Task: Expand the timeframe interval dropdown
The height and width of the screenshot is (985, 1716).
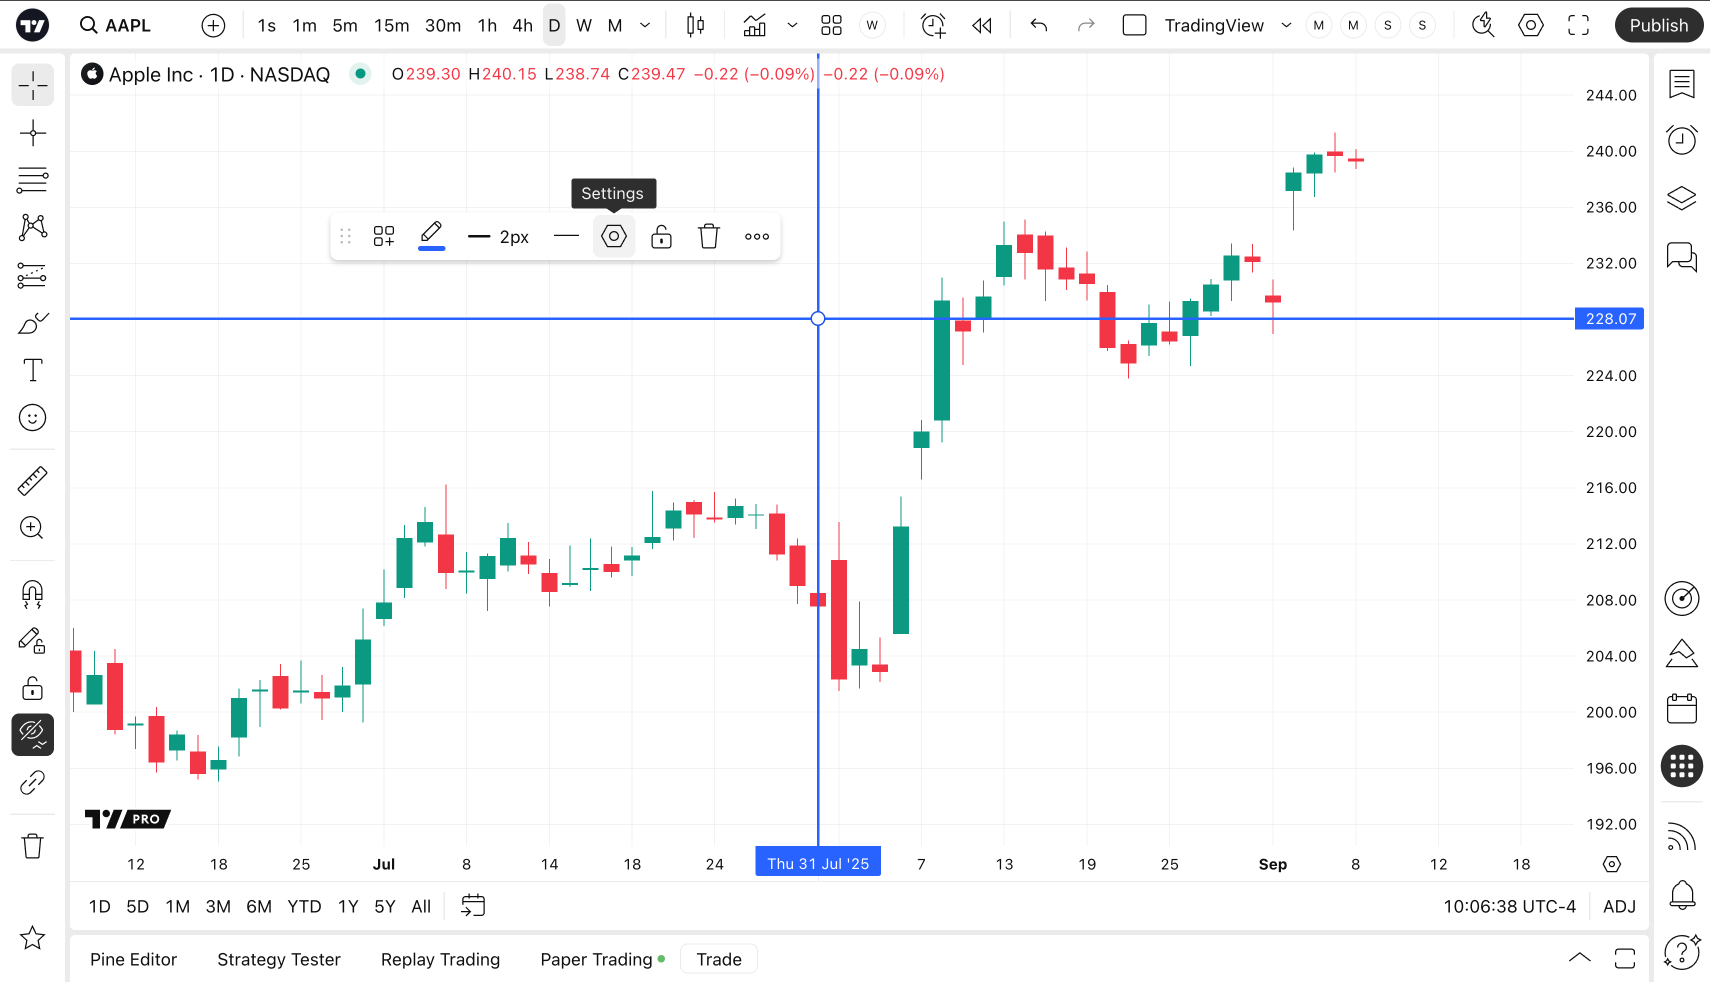Action: point(645,26)
